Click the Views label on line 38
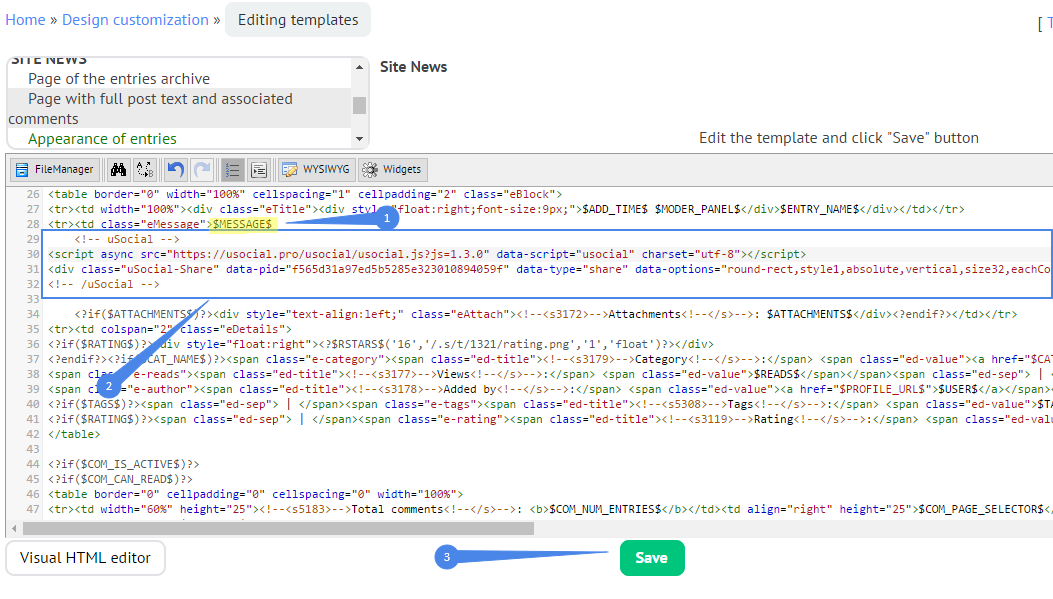Image resolution: width=1053 pixels, height=599 pixels. (453, 374)
